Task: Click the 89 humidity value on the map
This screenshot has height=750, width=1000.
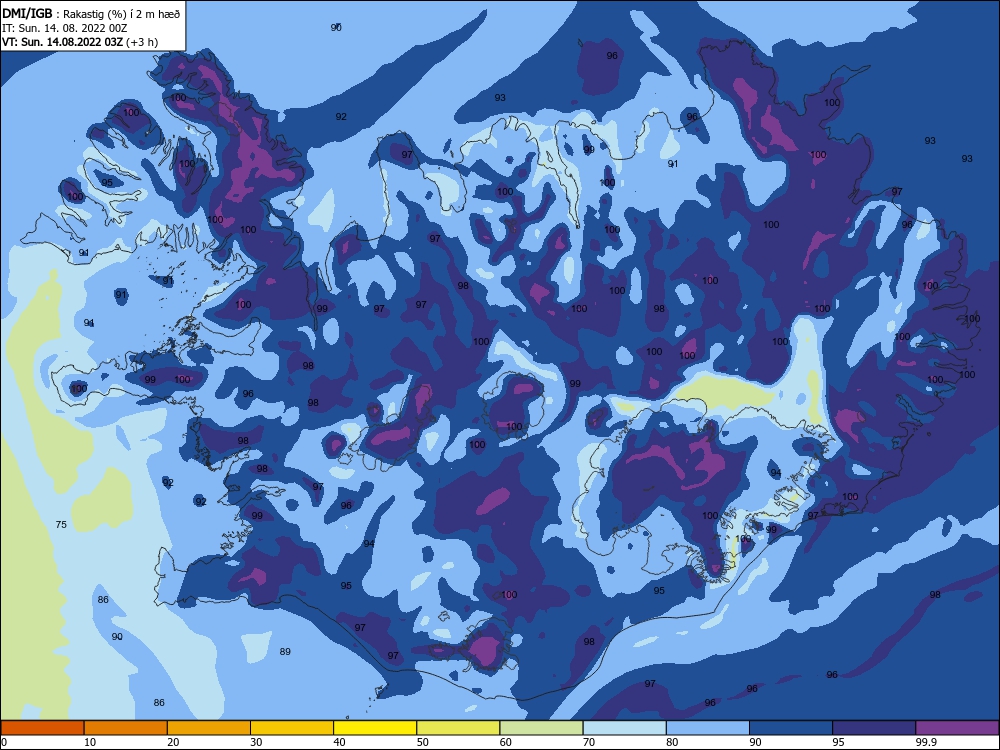Action: click(285, 651)
